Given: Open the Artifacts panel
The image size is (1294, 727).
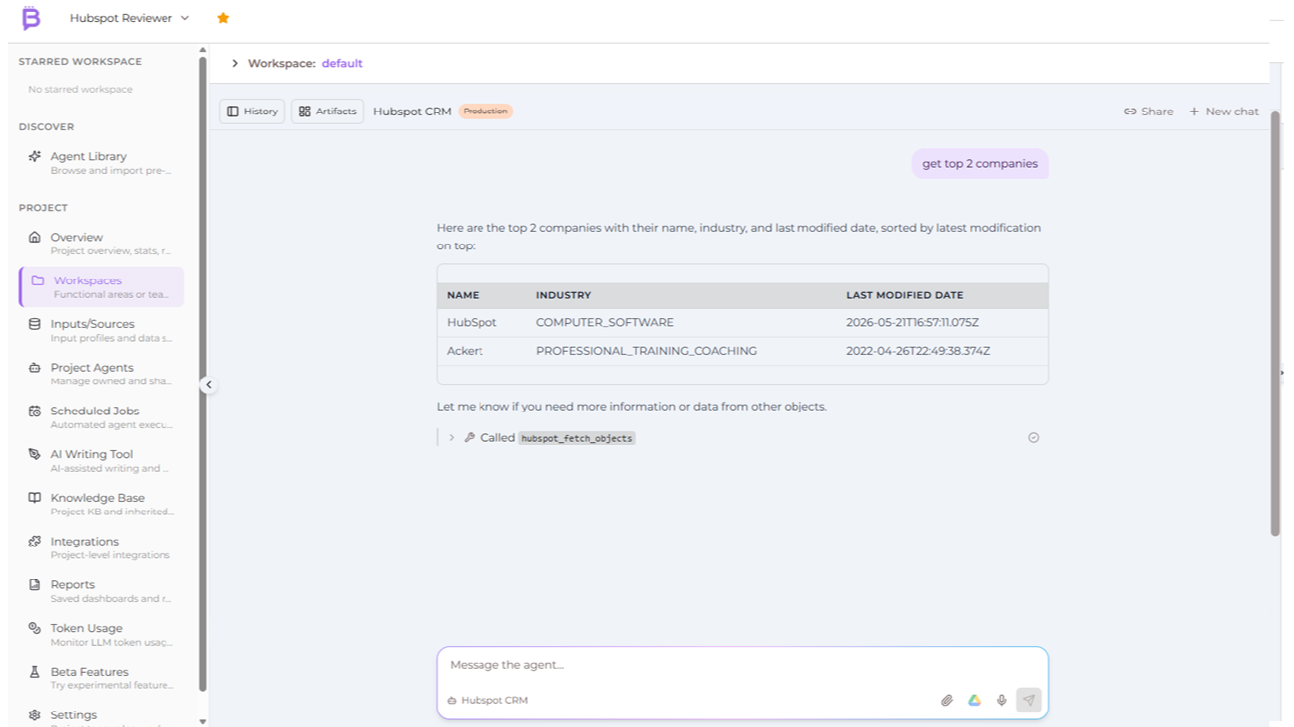Looking at the screenshot, I should [327, 111].
